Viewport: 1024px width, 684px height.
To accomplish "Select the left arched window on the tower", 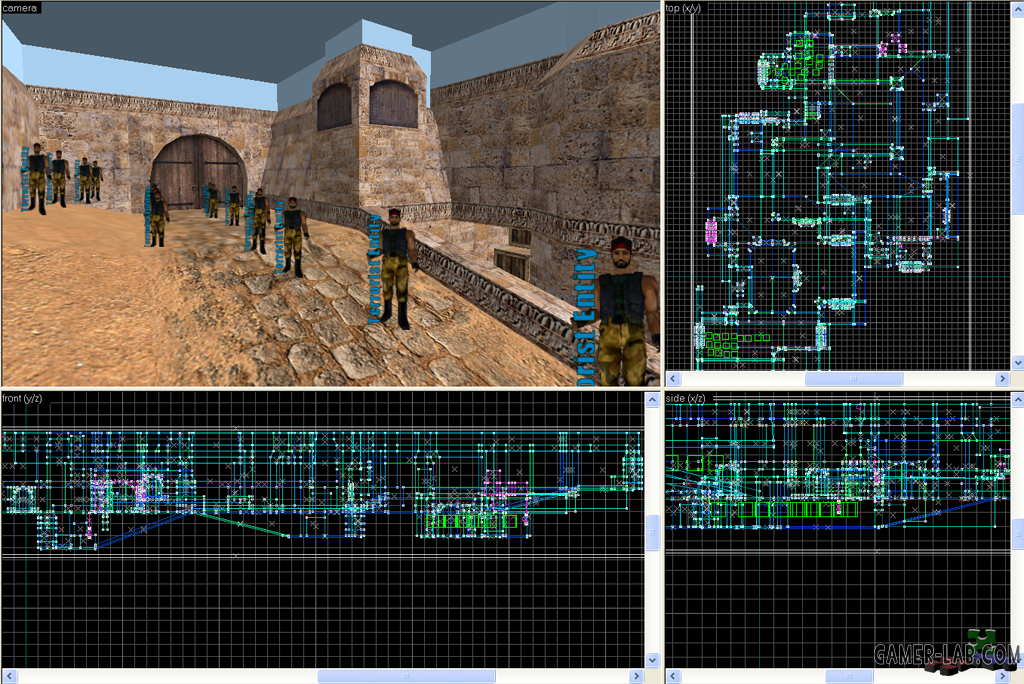I will click(334, 106).
